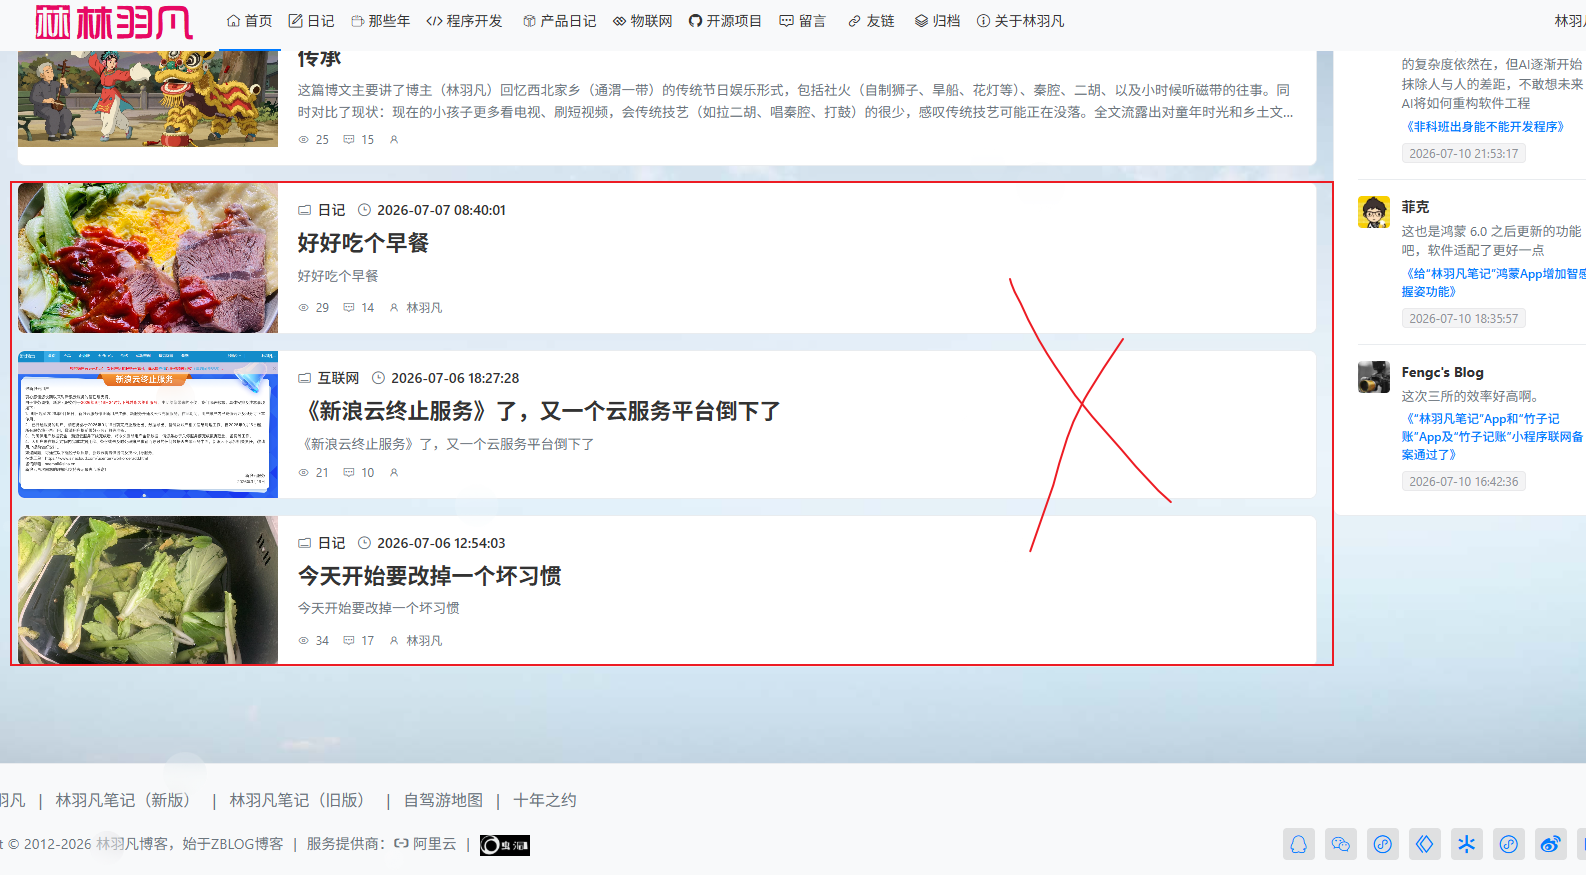
Task: Click the post excerpt 好好吃个早餐
Action: tap(338, 276)
